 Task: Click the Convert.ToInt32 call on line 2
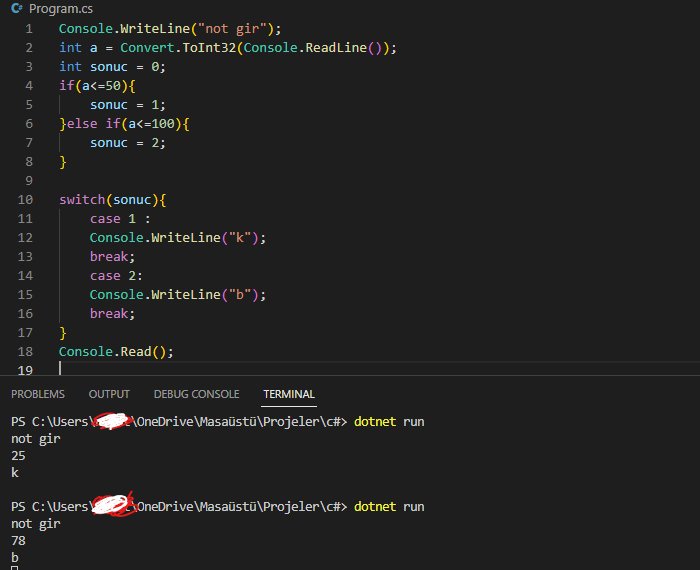(178, 48)
